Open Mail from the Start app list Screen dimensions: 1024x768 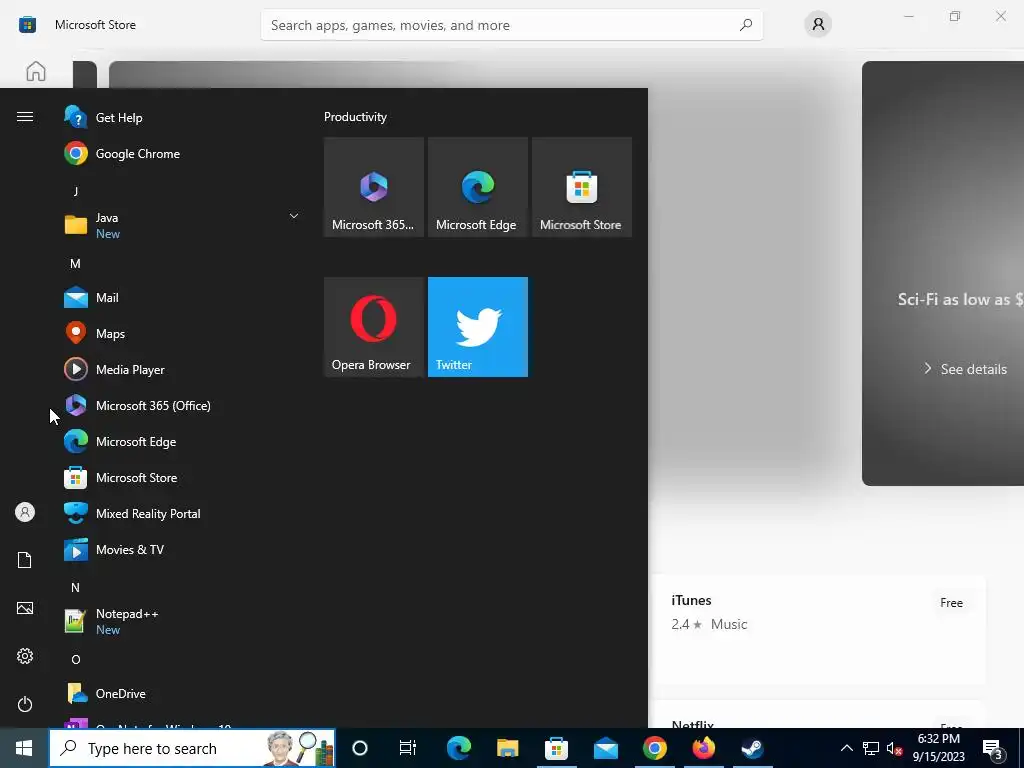click(x=182, y=298)
